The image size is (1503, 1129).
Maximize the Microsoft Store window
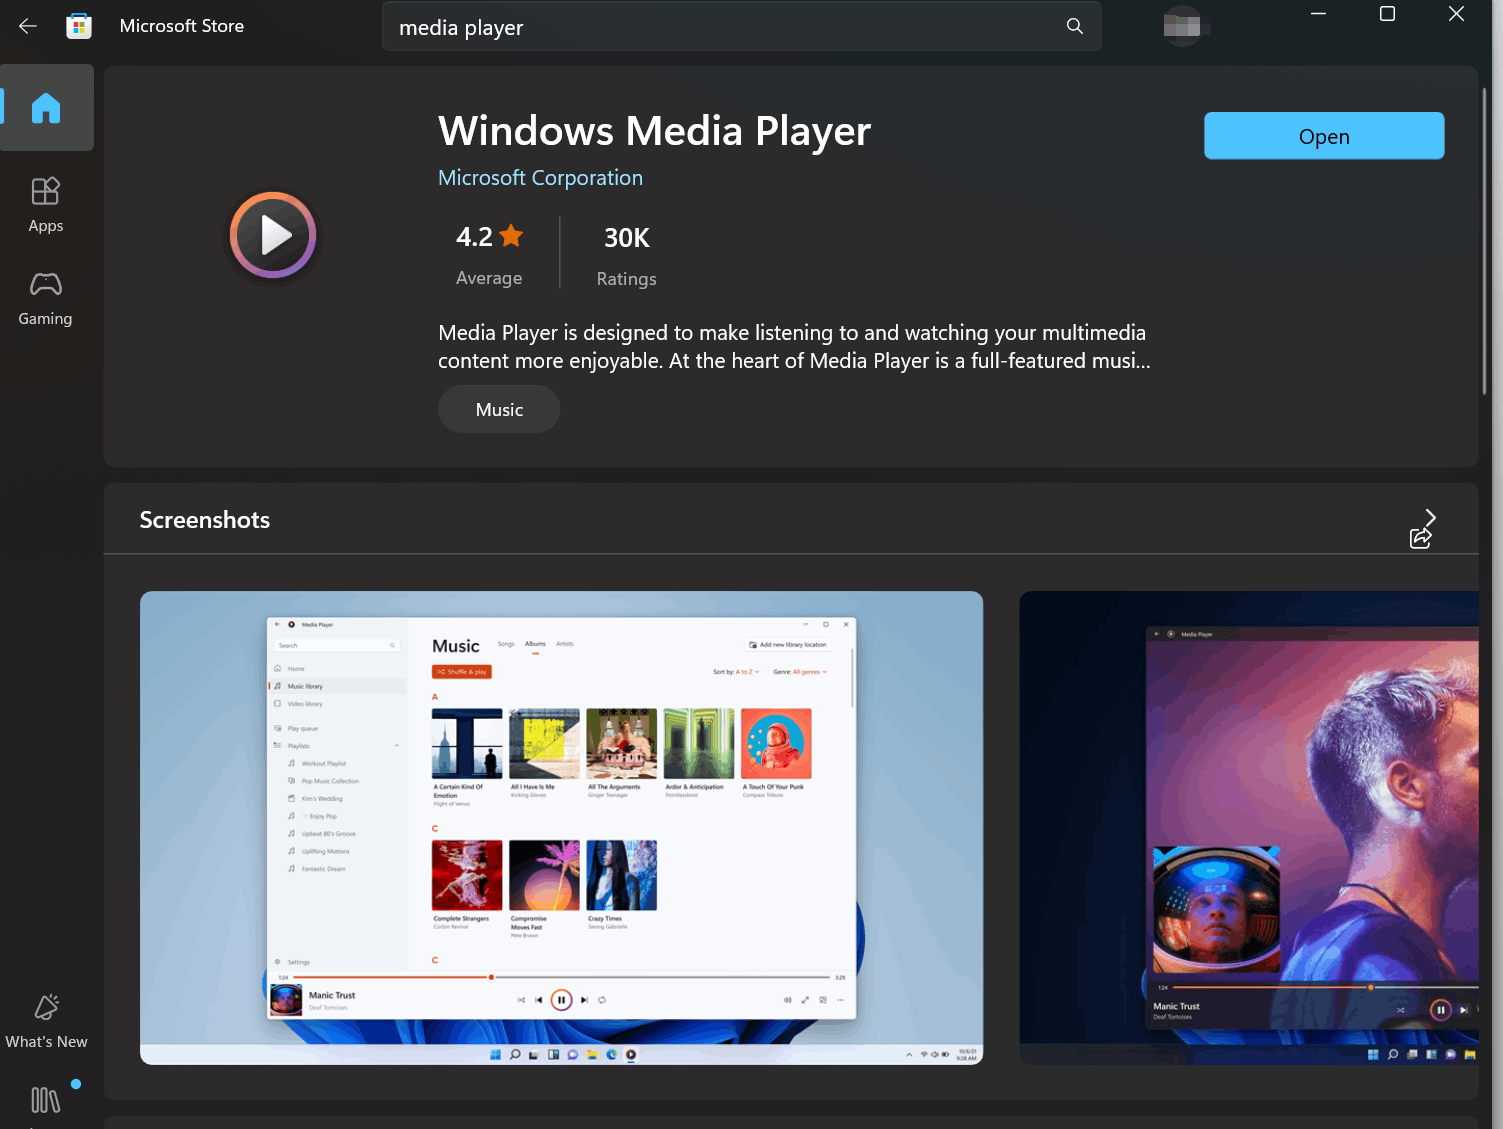[x=1387, y=14]
